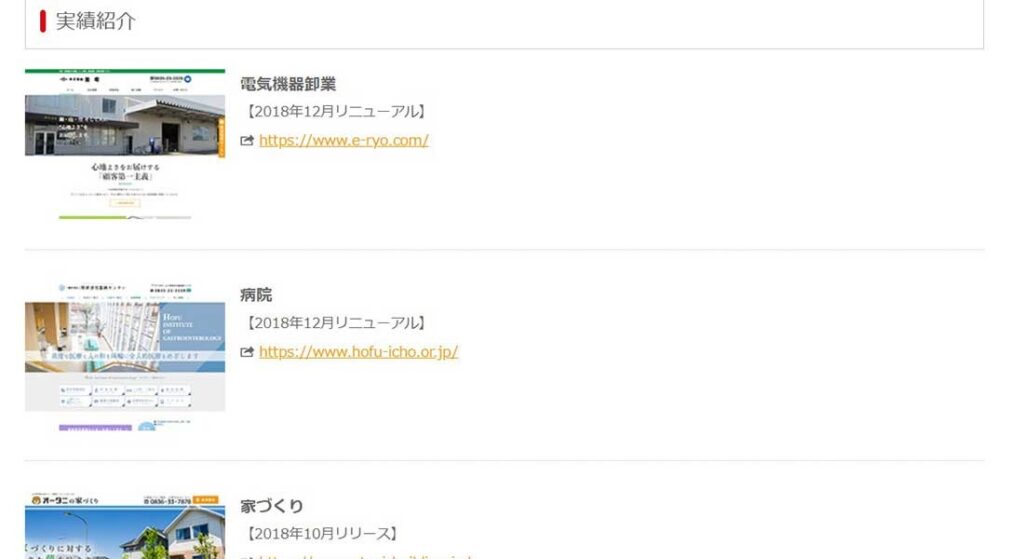Click the purple banner in the hospital thumbnail
The width and height of the screenshot is (1024, 559).
point(95,428)
